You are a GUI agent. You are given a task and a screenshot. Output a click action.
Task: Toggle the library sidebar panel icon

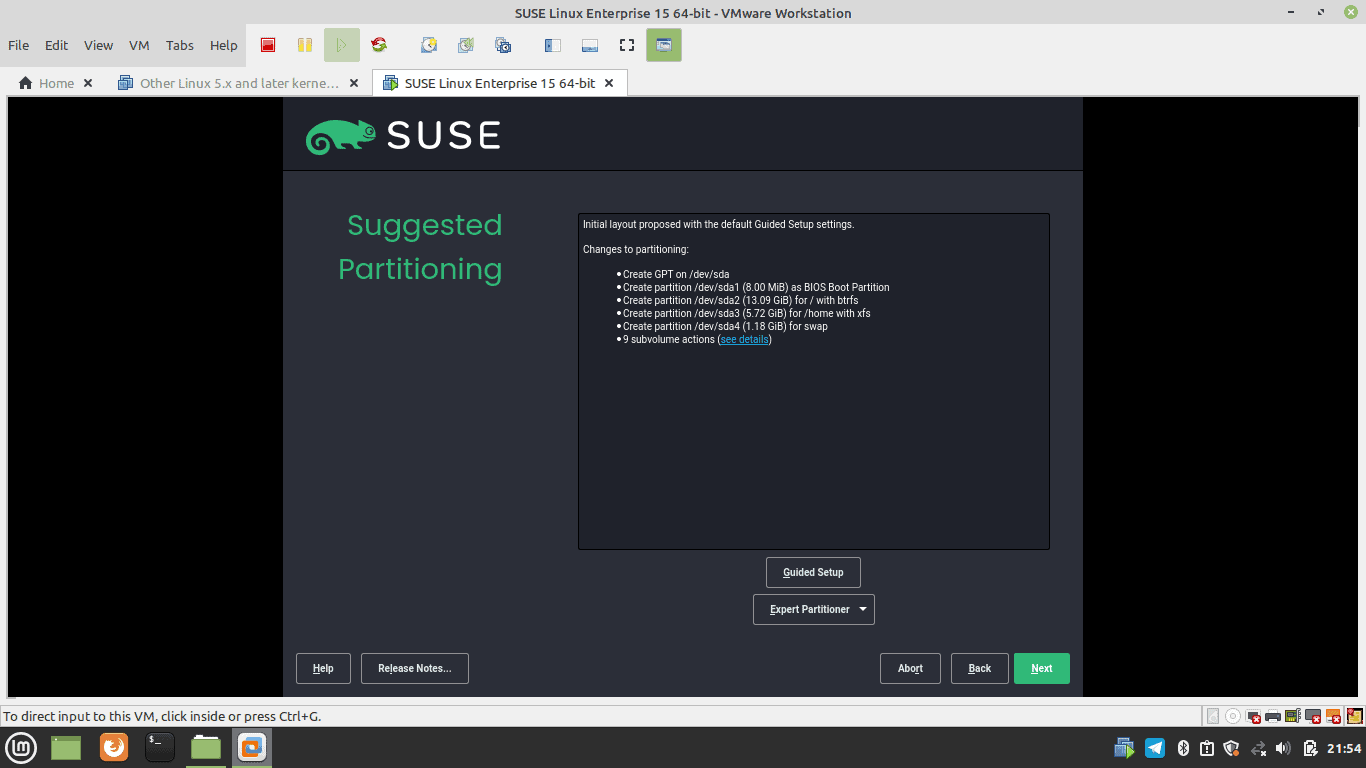(x=552, y=45)
